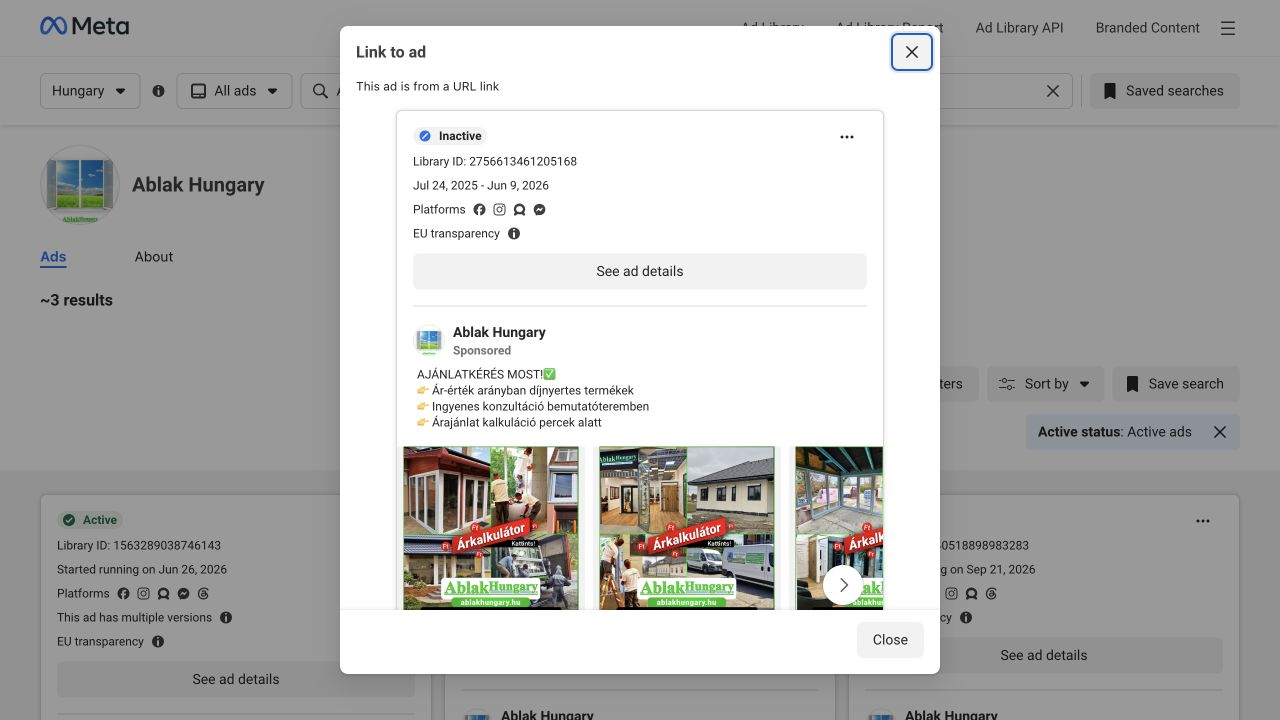Screen dimensions: 1280x720
Task: Clear the search field with X
Action: [1053, 91]
